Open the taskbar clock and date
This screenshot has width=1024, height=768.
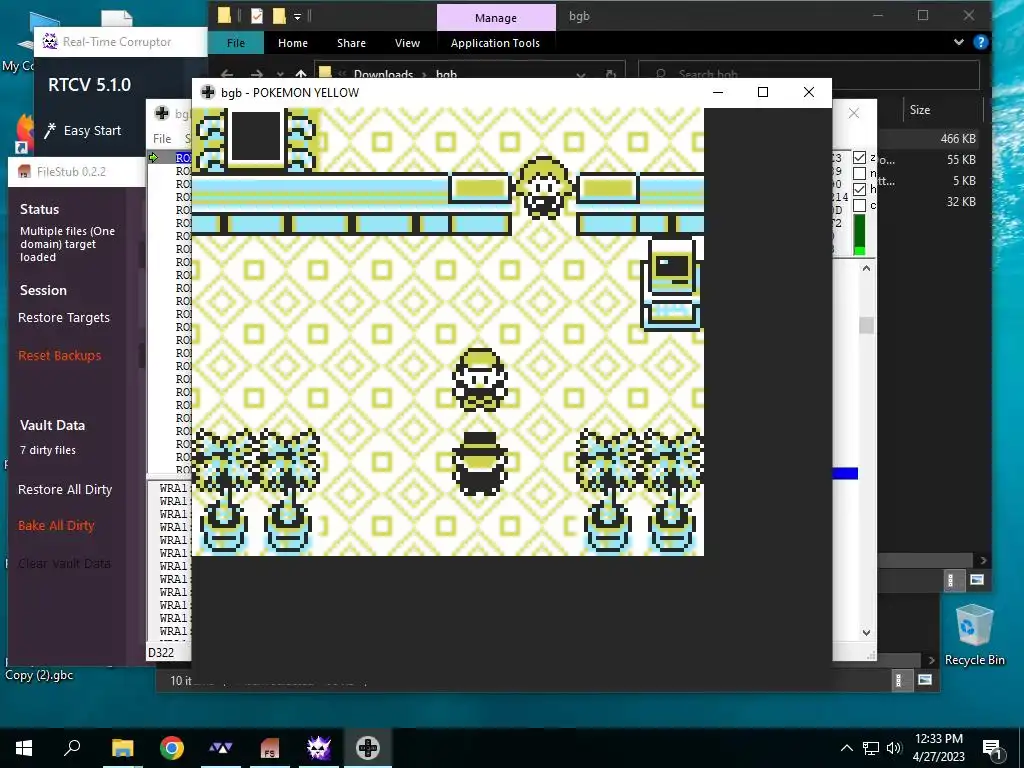pos(938,748)
